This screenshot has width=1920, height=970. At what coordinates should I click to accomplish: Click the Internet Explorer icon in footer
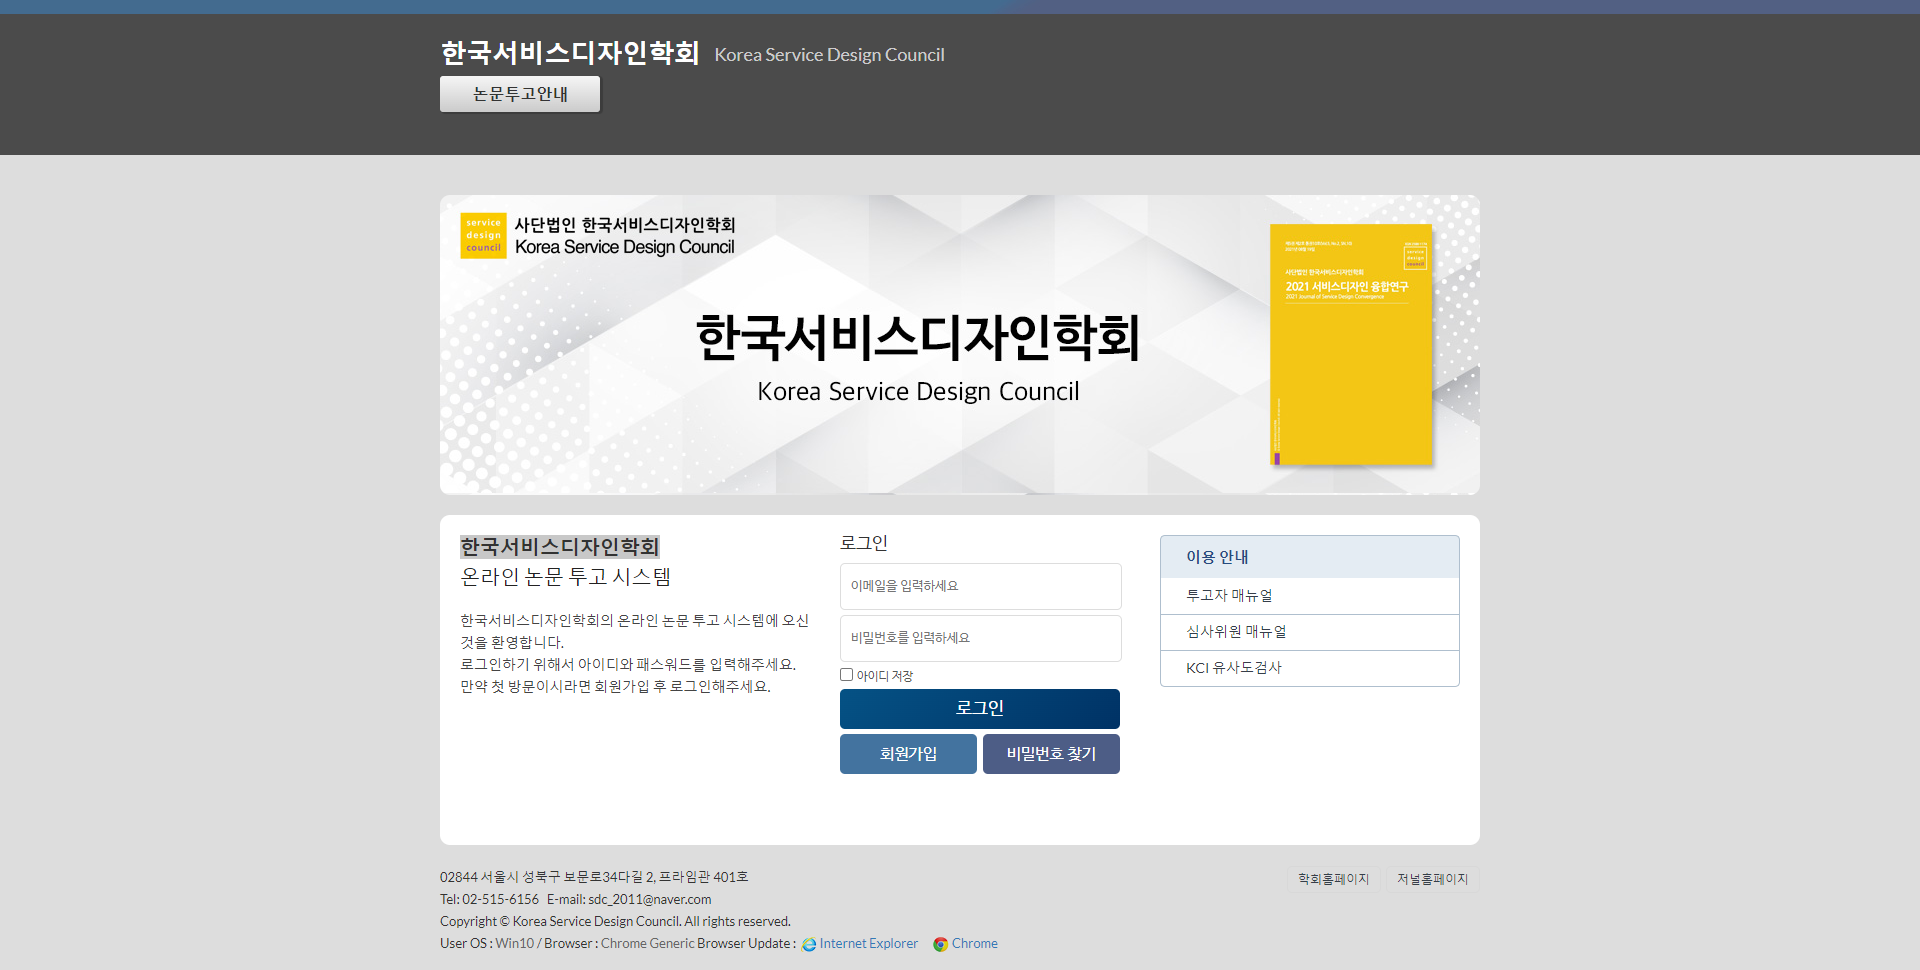click(809, 944)
